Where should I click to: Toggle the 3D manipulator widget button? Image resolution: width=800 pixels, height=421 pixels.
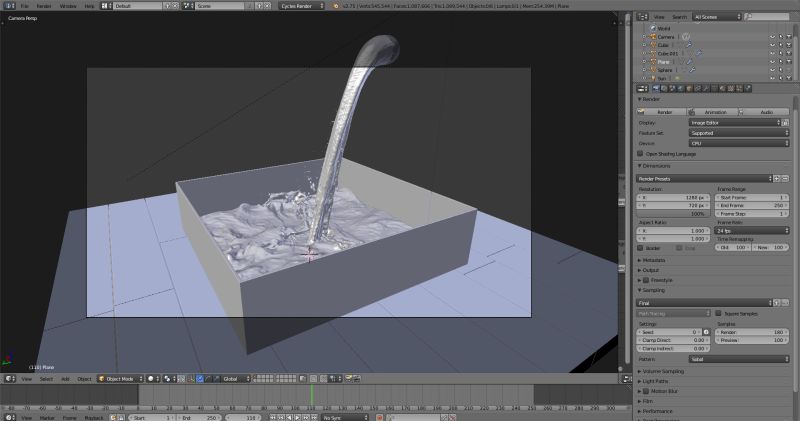(189, 379)
